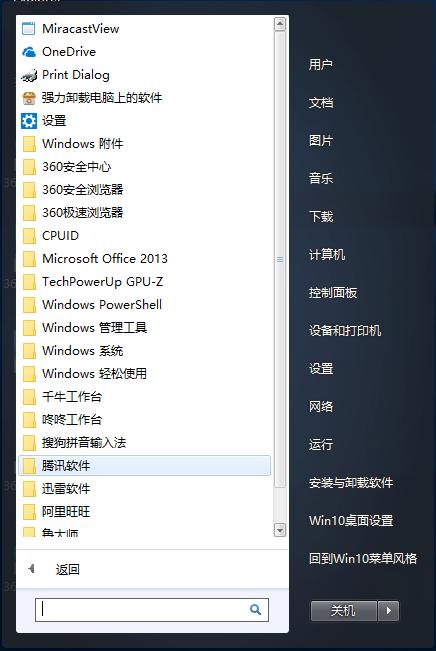Click the 关机 shutdown button

343,611
